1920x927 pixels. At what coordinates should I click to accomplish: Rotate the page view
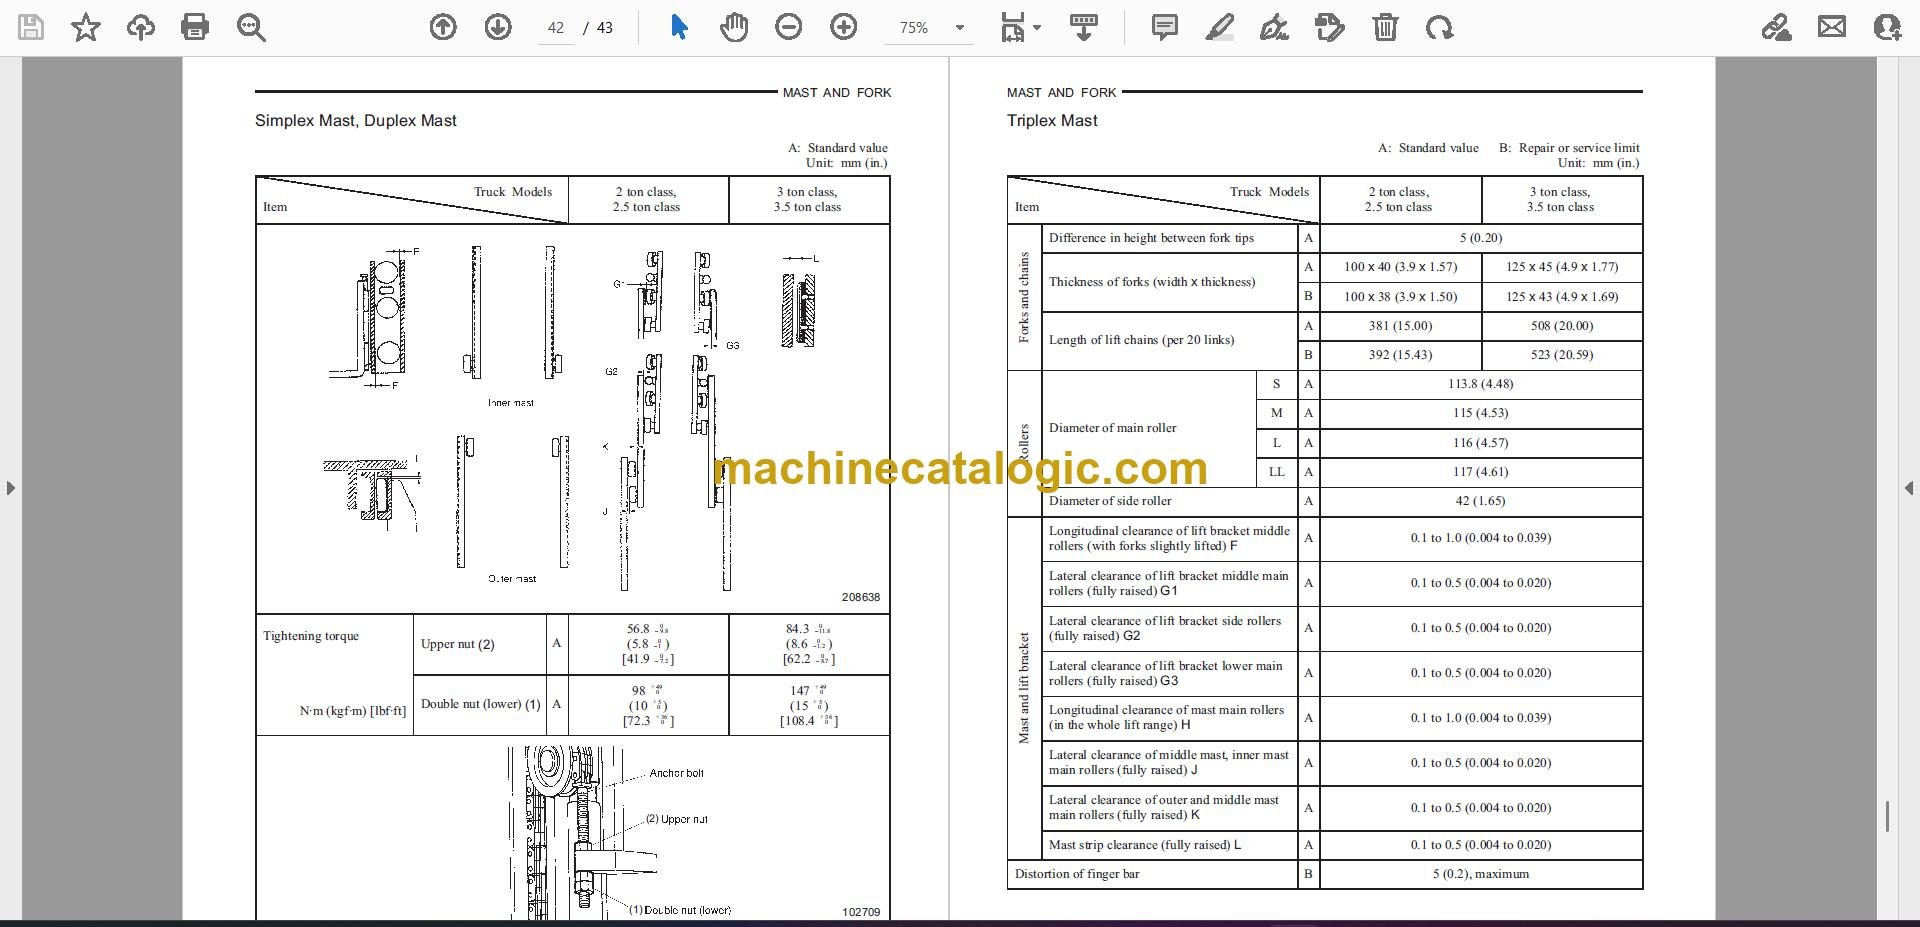(1440, 28)
